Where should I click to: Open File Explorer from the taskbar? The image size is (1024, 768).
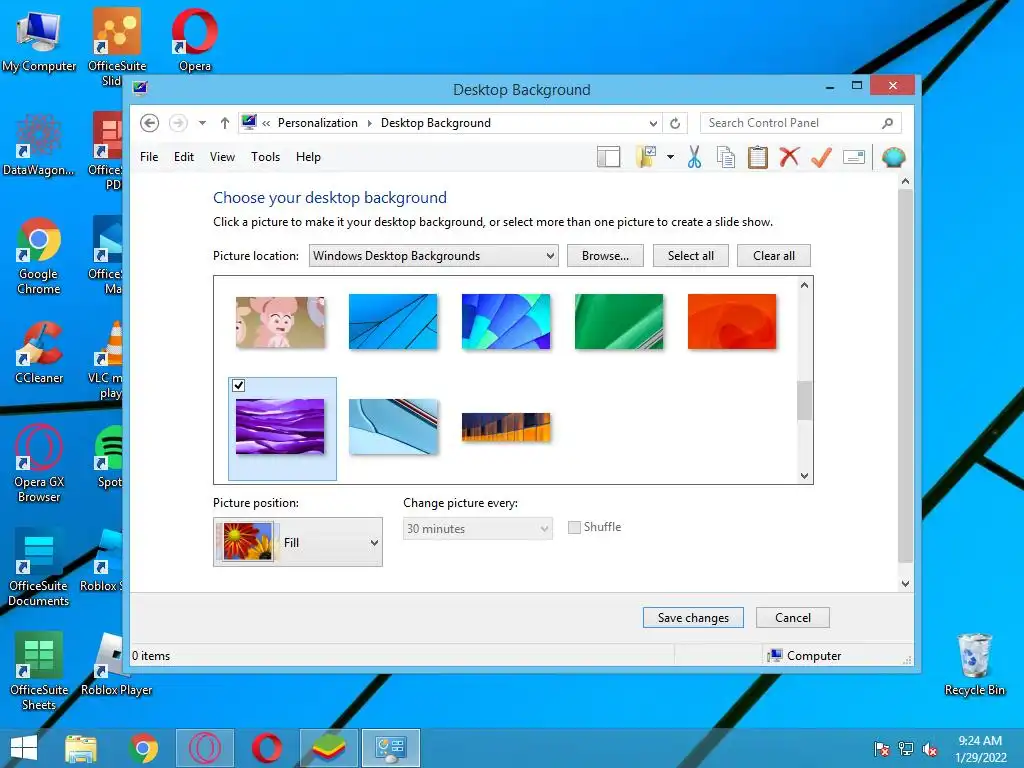(x=81, y=748)
